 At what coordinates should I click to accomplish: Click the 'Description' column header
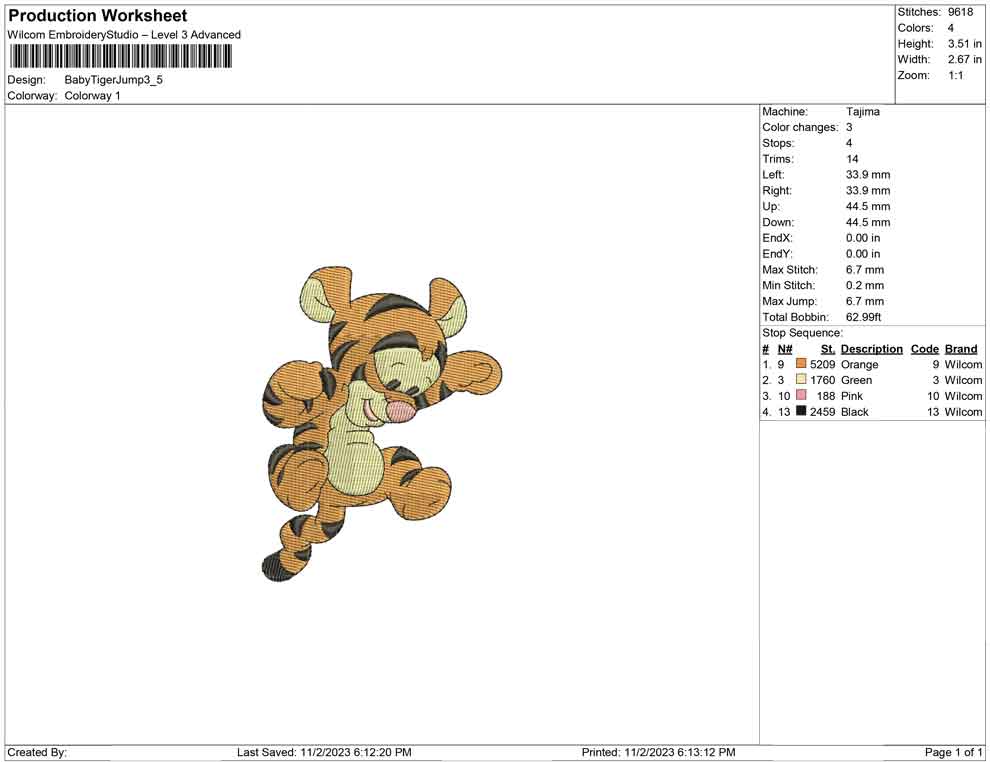[x=871, y=349]
